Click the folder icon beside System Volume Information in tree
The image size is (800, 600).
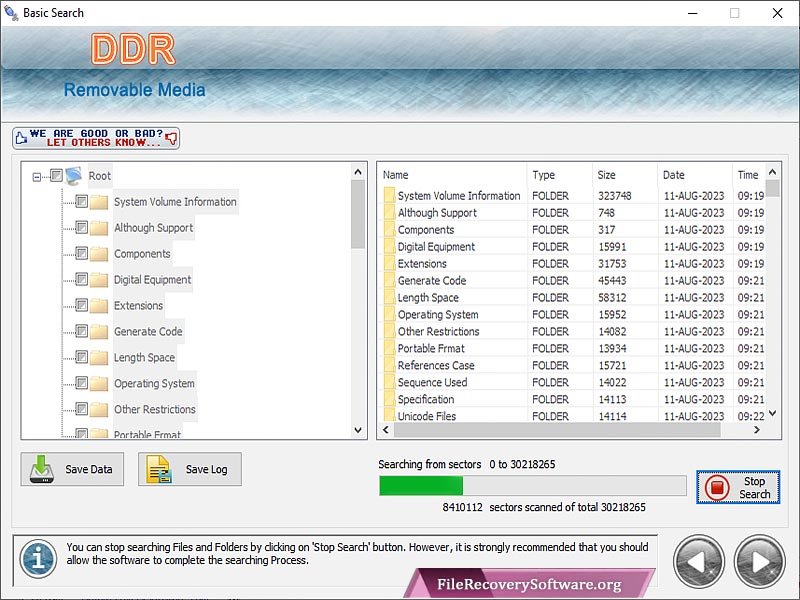pyautogui.click(x=99, y=202)
